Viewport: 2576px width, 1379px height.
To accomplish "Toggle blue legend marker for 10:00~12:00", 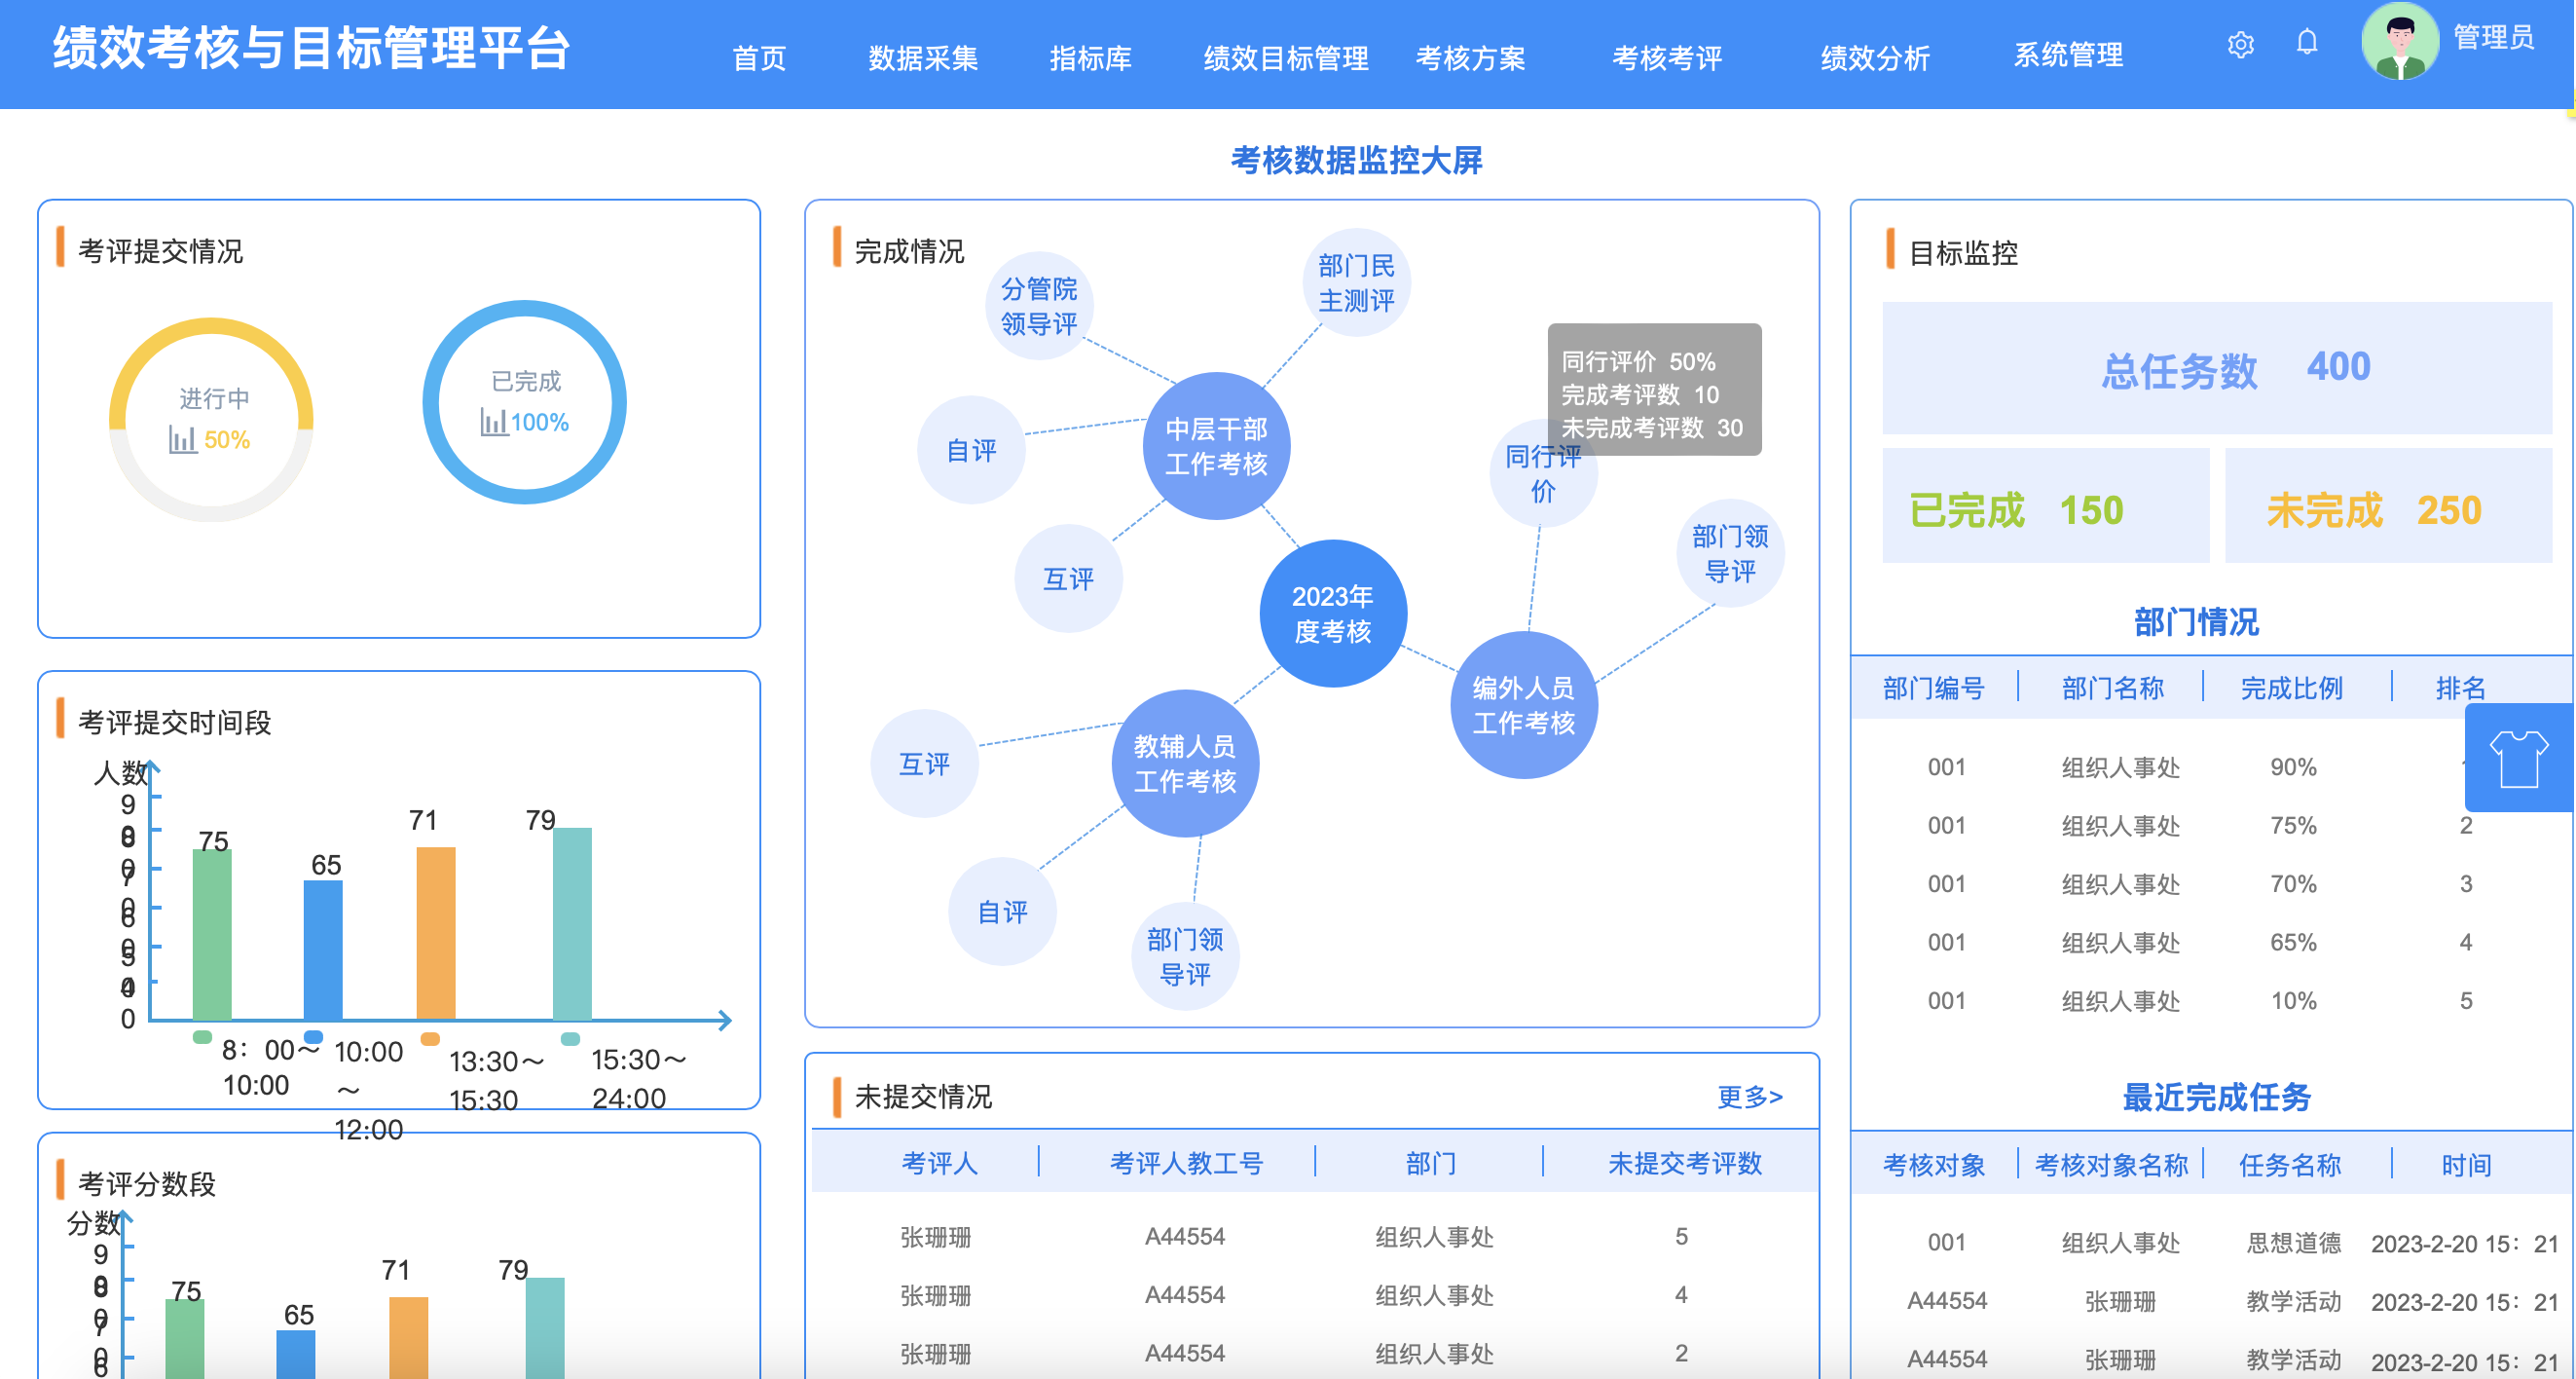I will [x=313, y=1037].
